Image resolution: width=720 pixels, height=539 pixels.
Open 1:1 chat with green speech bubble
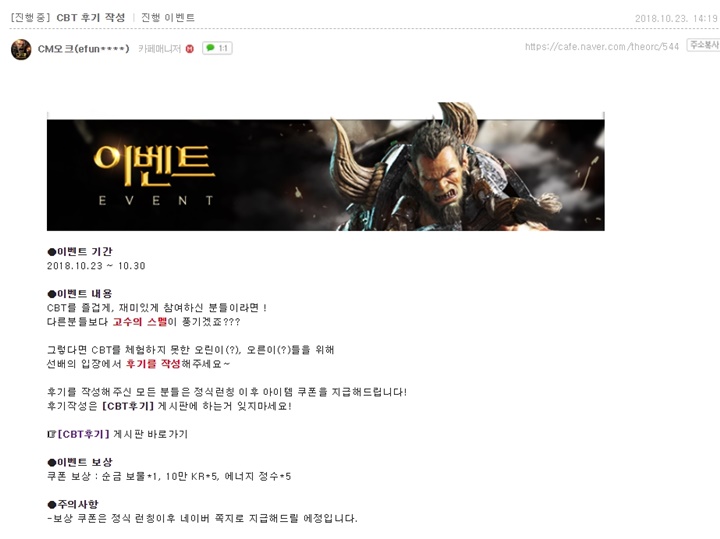[217, 48]
